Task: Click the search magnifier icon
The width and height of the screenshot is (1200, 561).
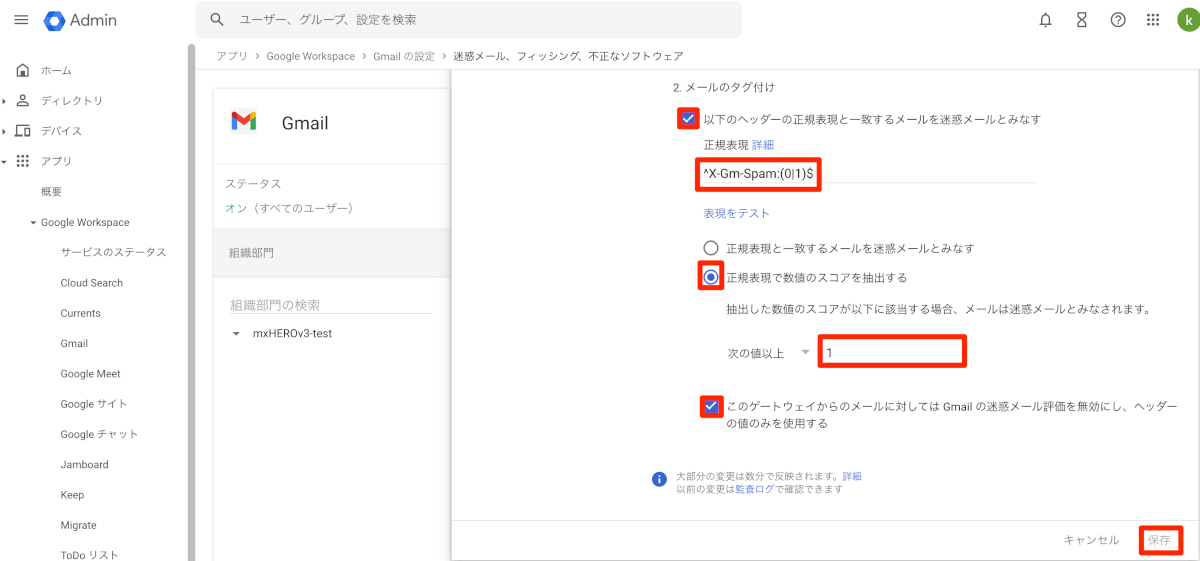Action: tap(217, 20)
